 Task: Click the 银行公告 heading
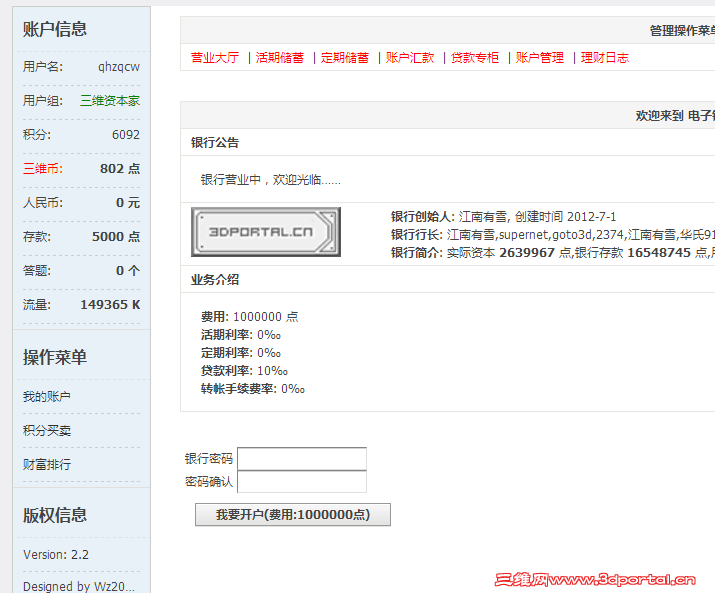(215, 142)
